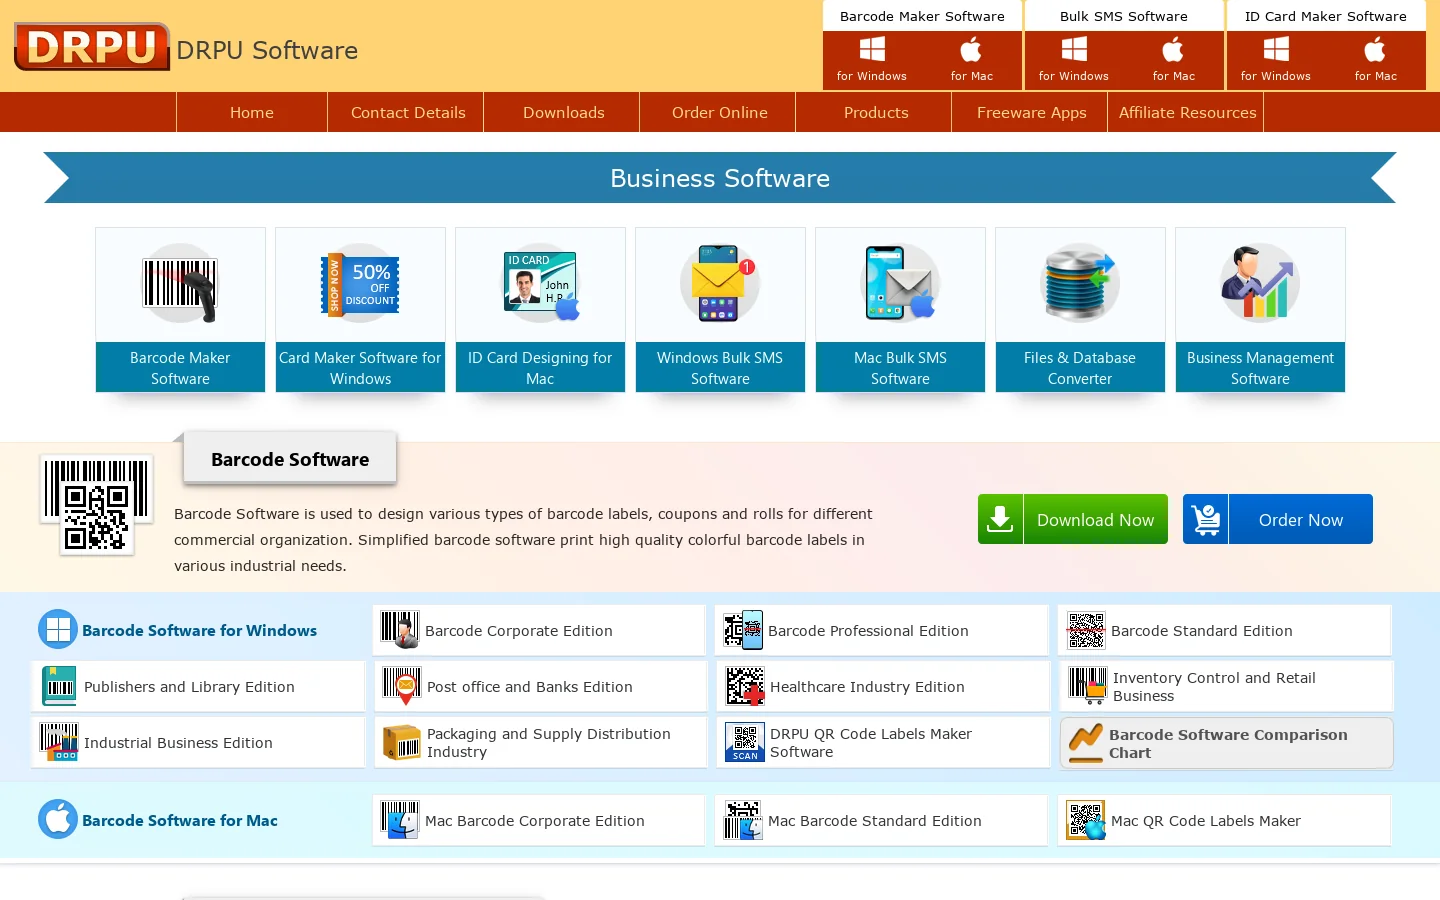The width and height of the screenshot is (1440, 900).
Task: Open Mac QR Code Labels Maker
Action: 1225,821
